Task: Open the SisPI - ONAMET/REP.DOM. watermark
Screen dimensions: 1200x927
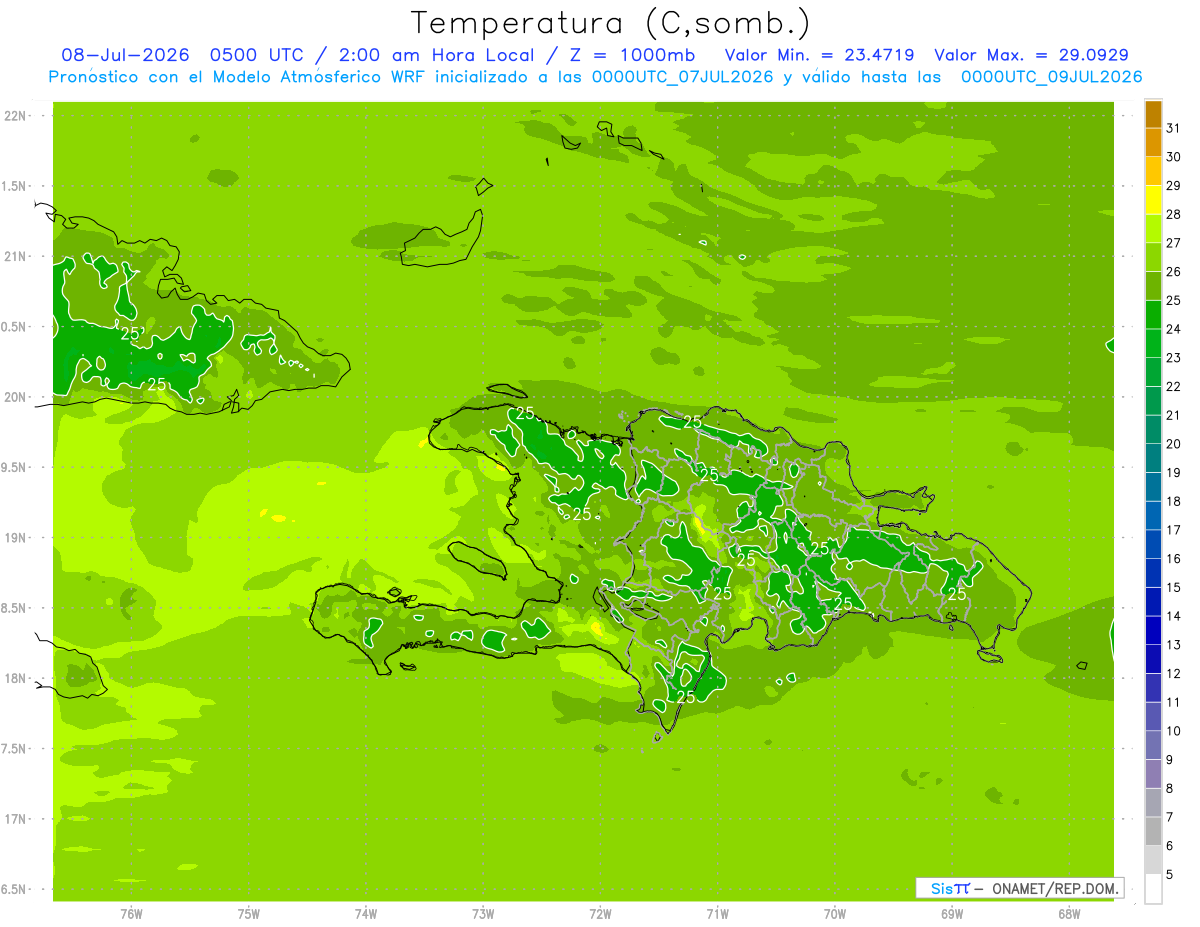Action: point(1019,888)
